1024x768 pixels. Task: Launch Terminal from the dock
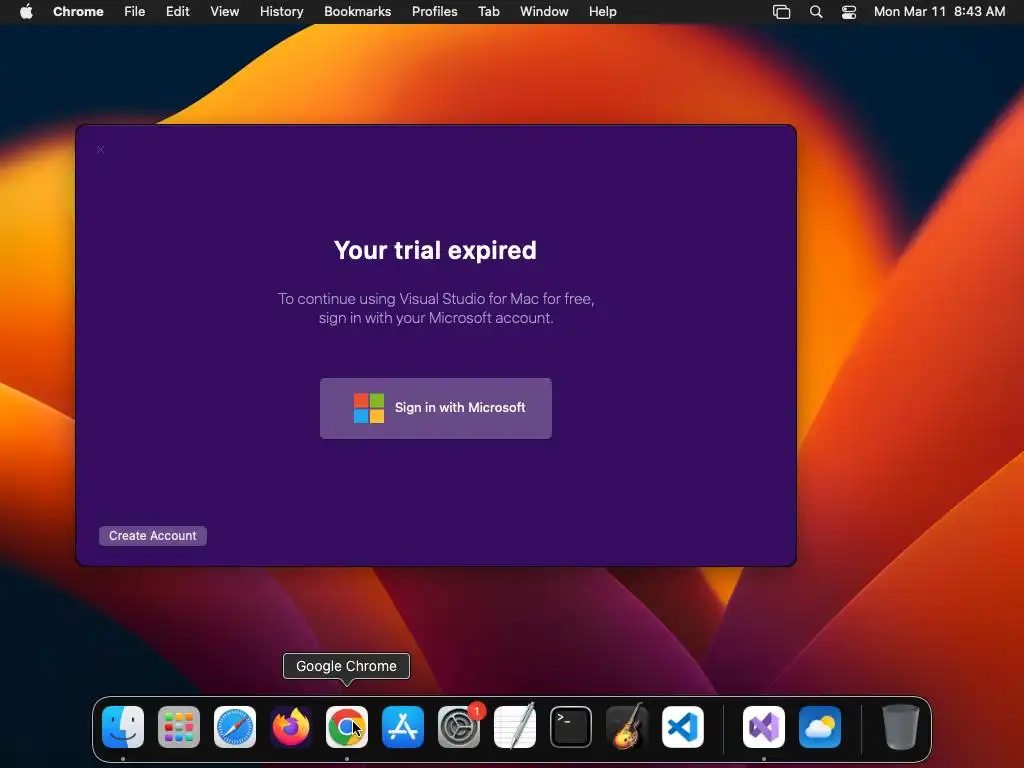coord(571,727)
